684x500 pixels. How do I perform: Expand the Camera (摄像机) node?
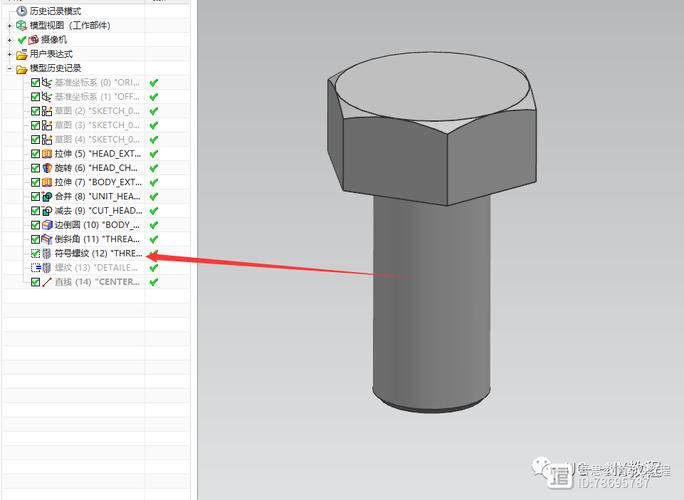tap(10, 40)
